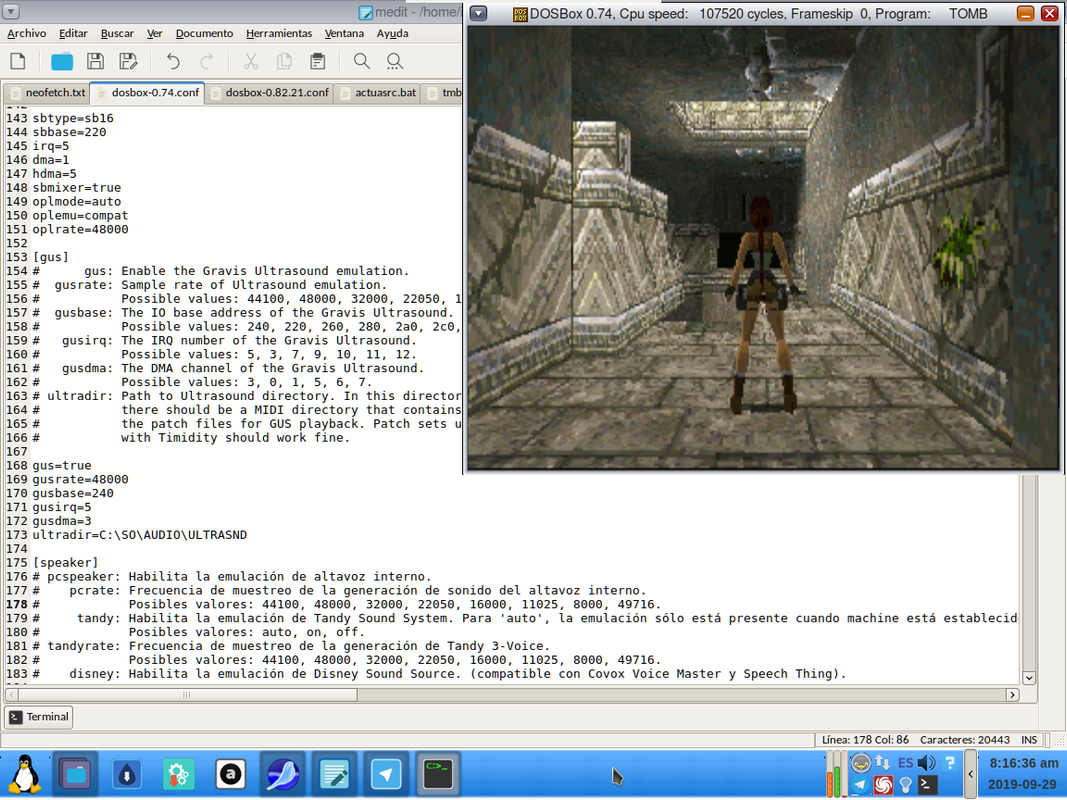Screen dimensions: 1067x800
Task: Click the '[speaker]' section header line
Action: coord(65,563)
